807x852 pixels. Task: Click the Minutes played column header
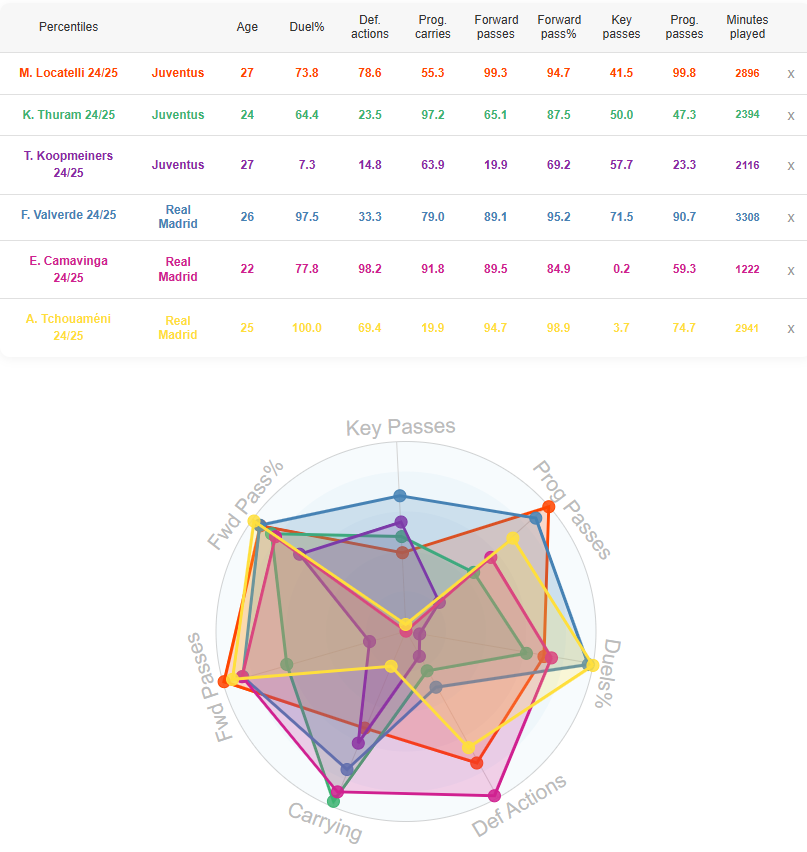click(747, 27)
